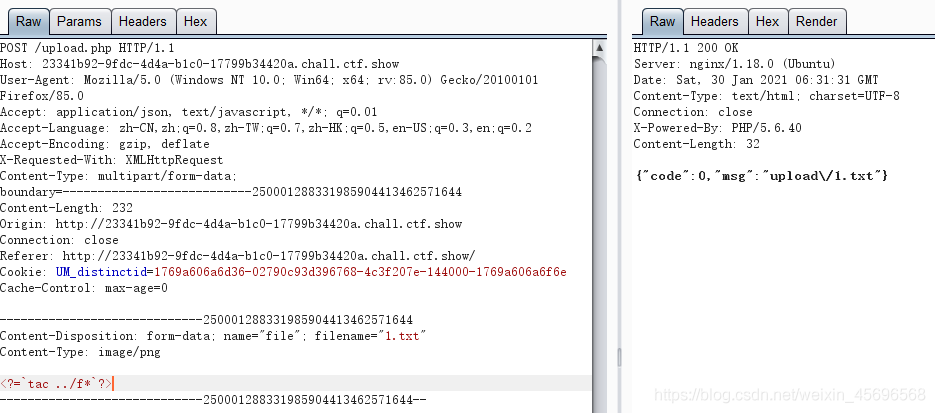Click the PHP payload tac ../f* line

coord(56,384)
